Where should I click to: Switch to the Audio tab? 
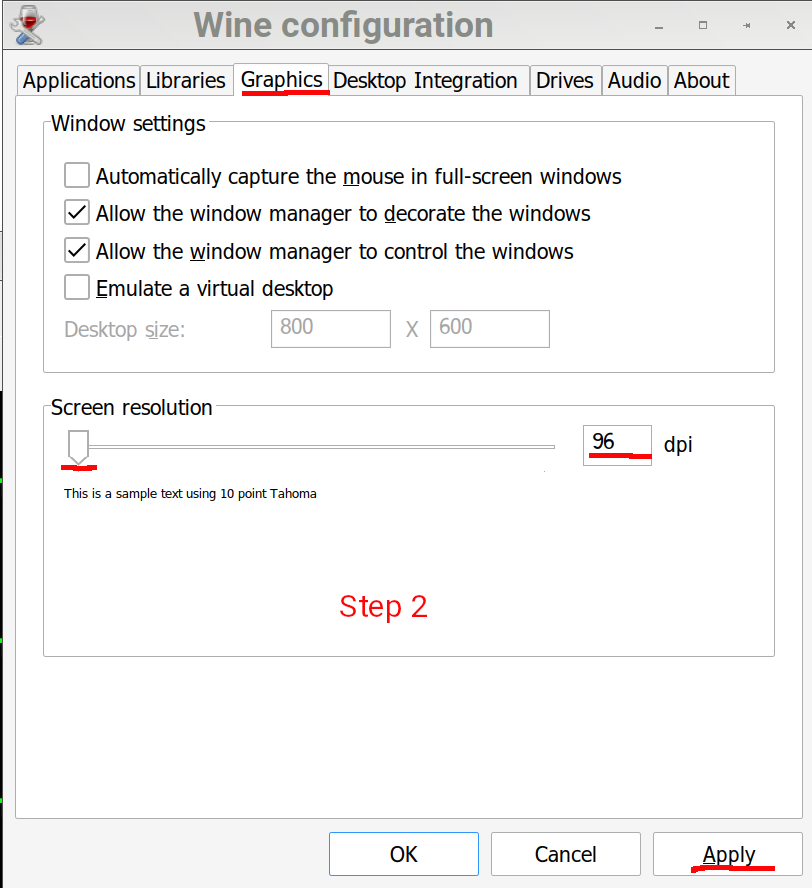(634, 80)
